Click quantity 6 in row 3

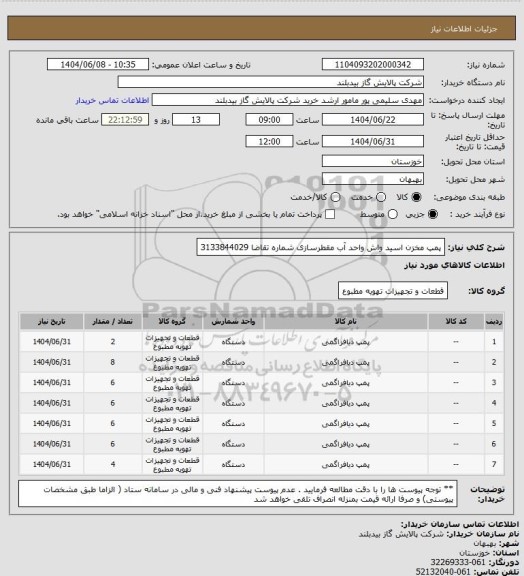pos(112,383)
